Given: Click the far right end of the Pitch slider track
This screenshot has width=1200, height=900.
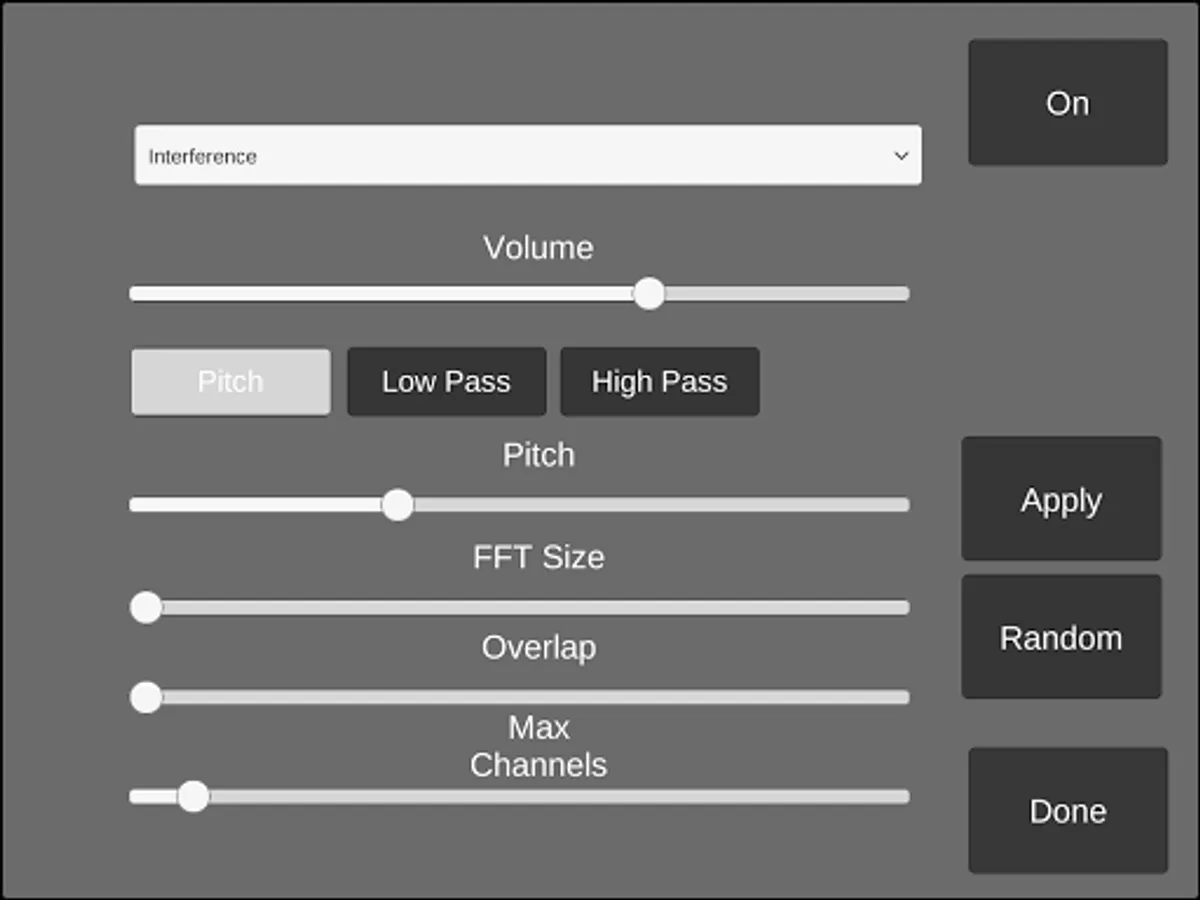Looking at the screenshot, I should (904, 505).
